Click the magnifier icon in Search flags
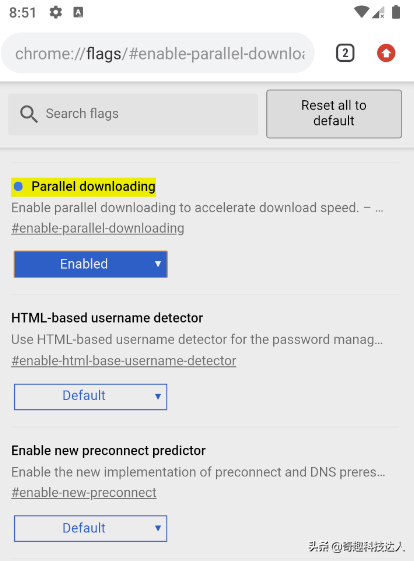Image resolution: width=414 pixels, height=561 pixels. pyautogui.click(x=29, y=114)
